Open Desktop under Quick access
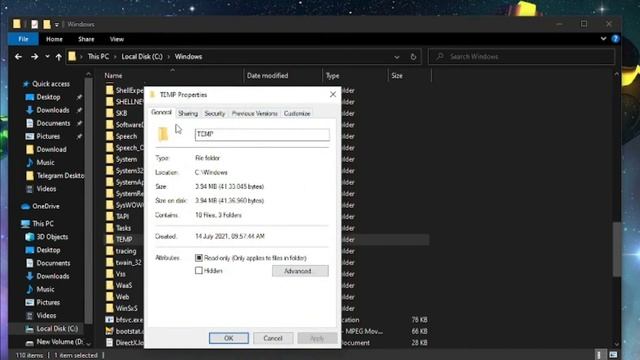Screen dimensions: 640x360 (x=48, y=97)
